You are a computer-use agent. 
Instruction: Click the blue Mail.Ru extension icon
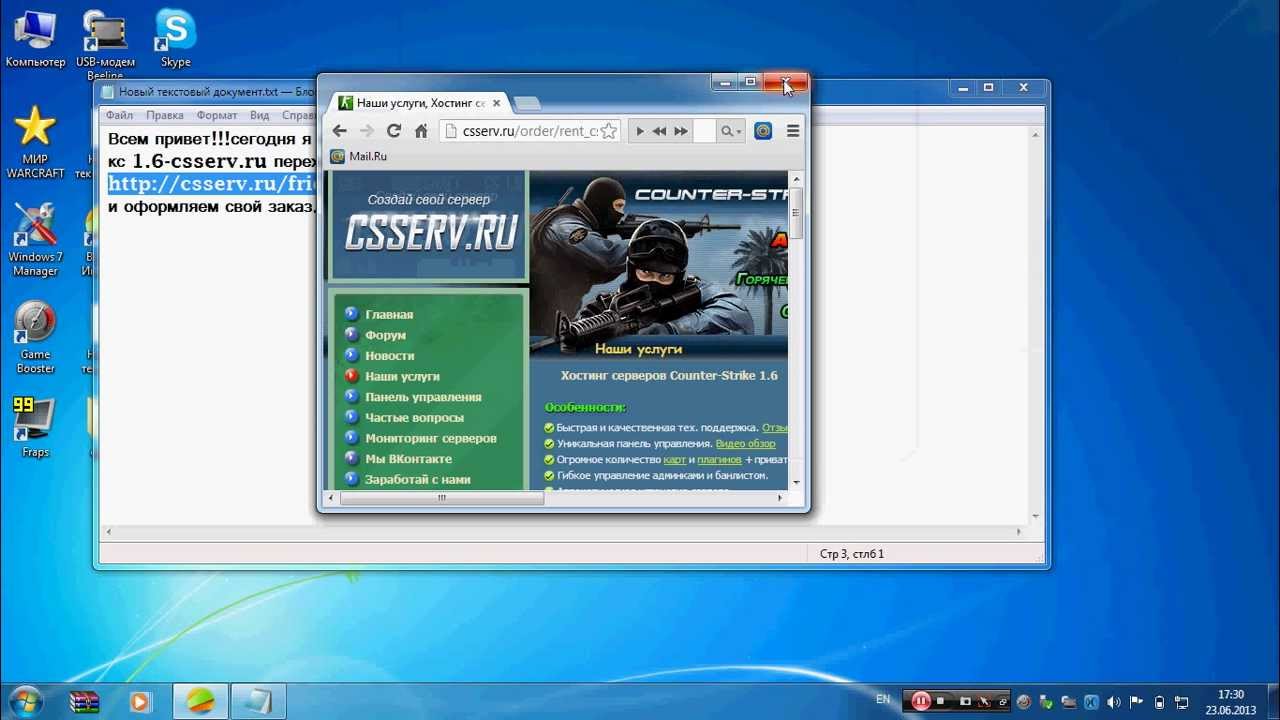pos(763,131)
